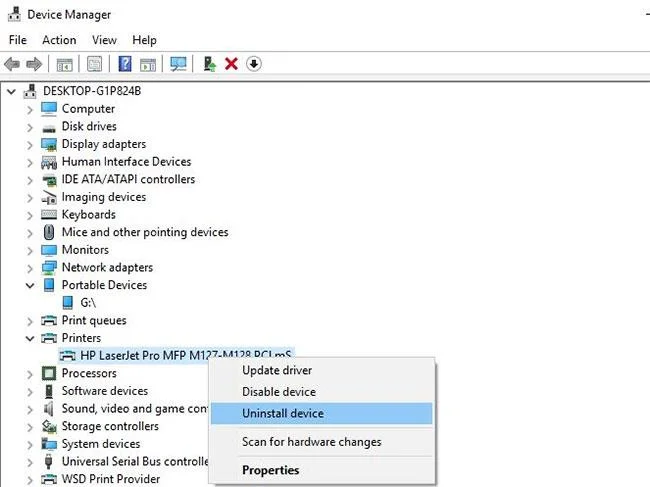This screenshot has height=487, width=650.
Task: Select Sound, video and game controllers row
Action: click(135, 409)
